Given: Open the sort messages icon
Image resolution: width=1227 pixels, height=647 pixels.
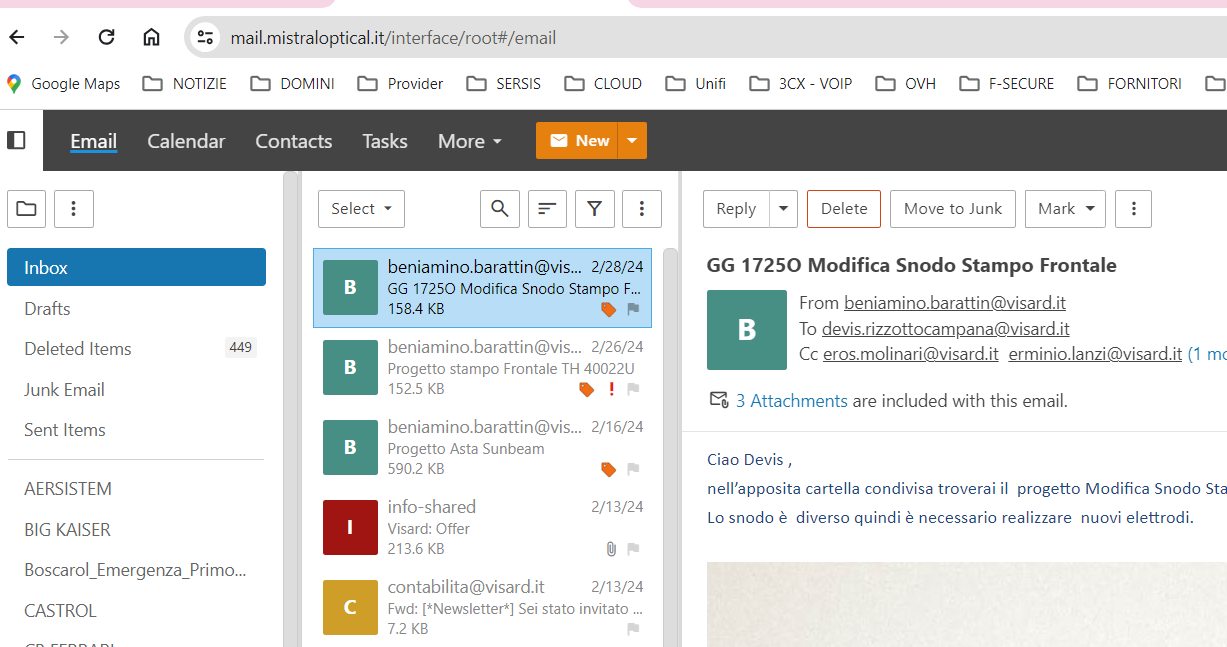Looking at the screenshot, I should (x=547, y=209).
